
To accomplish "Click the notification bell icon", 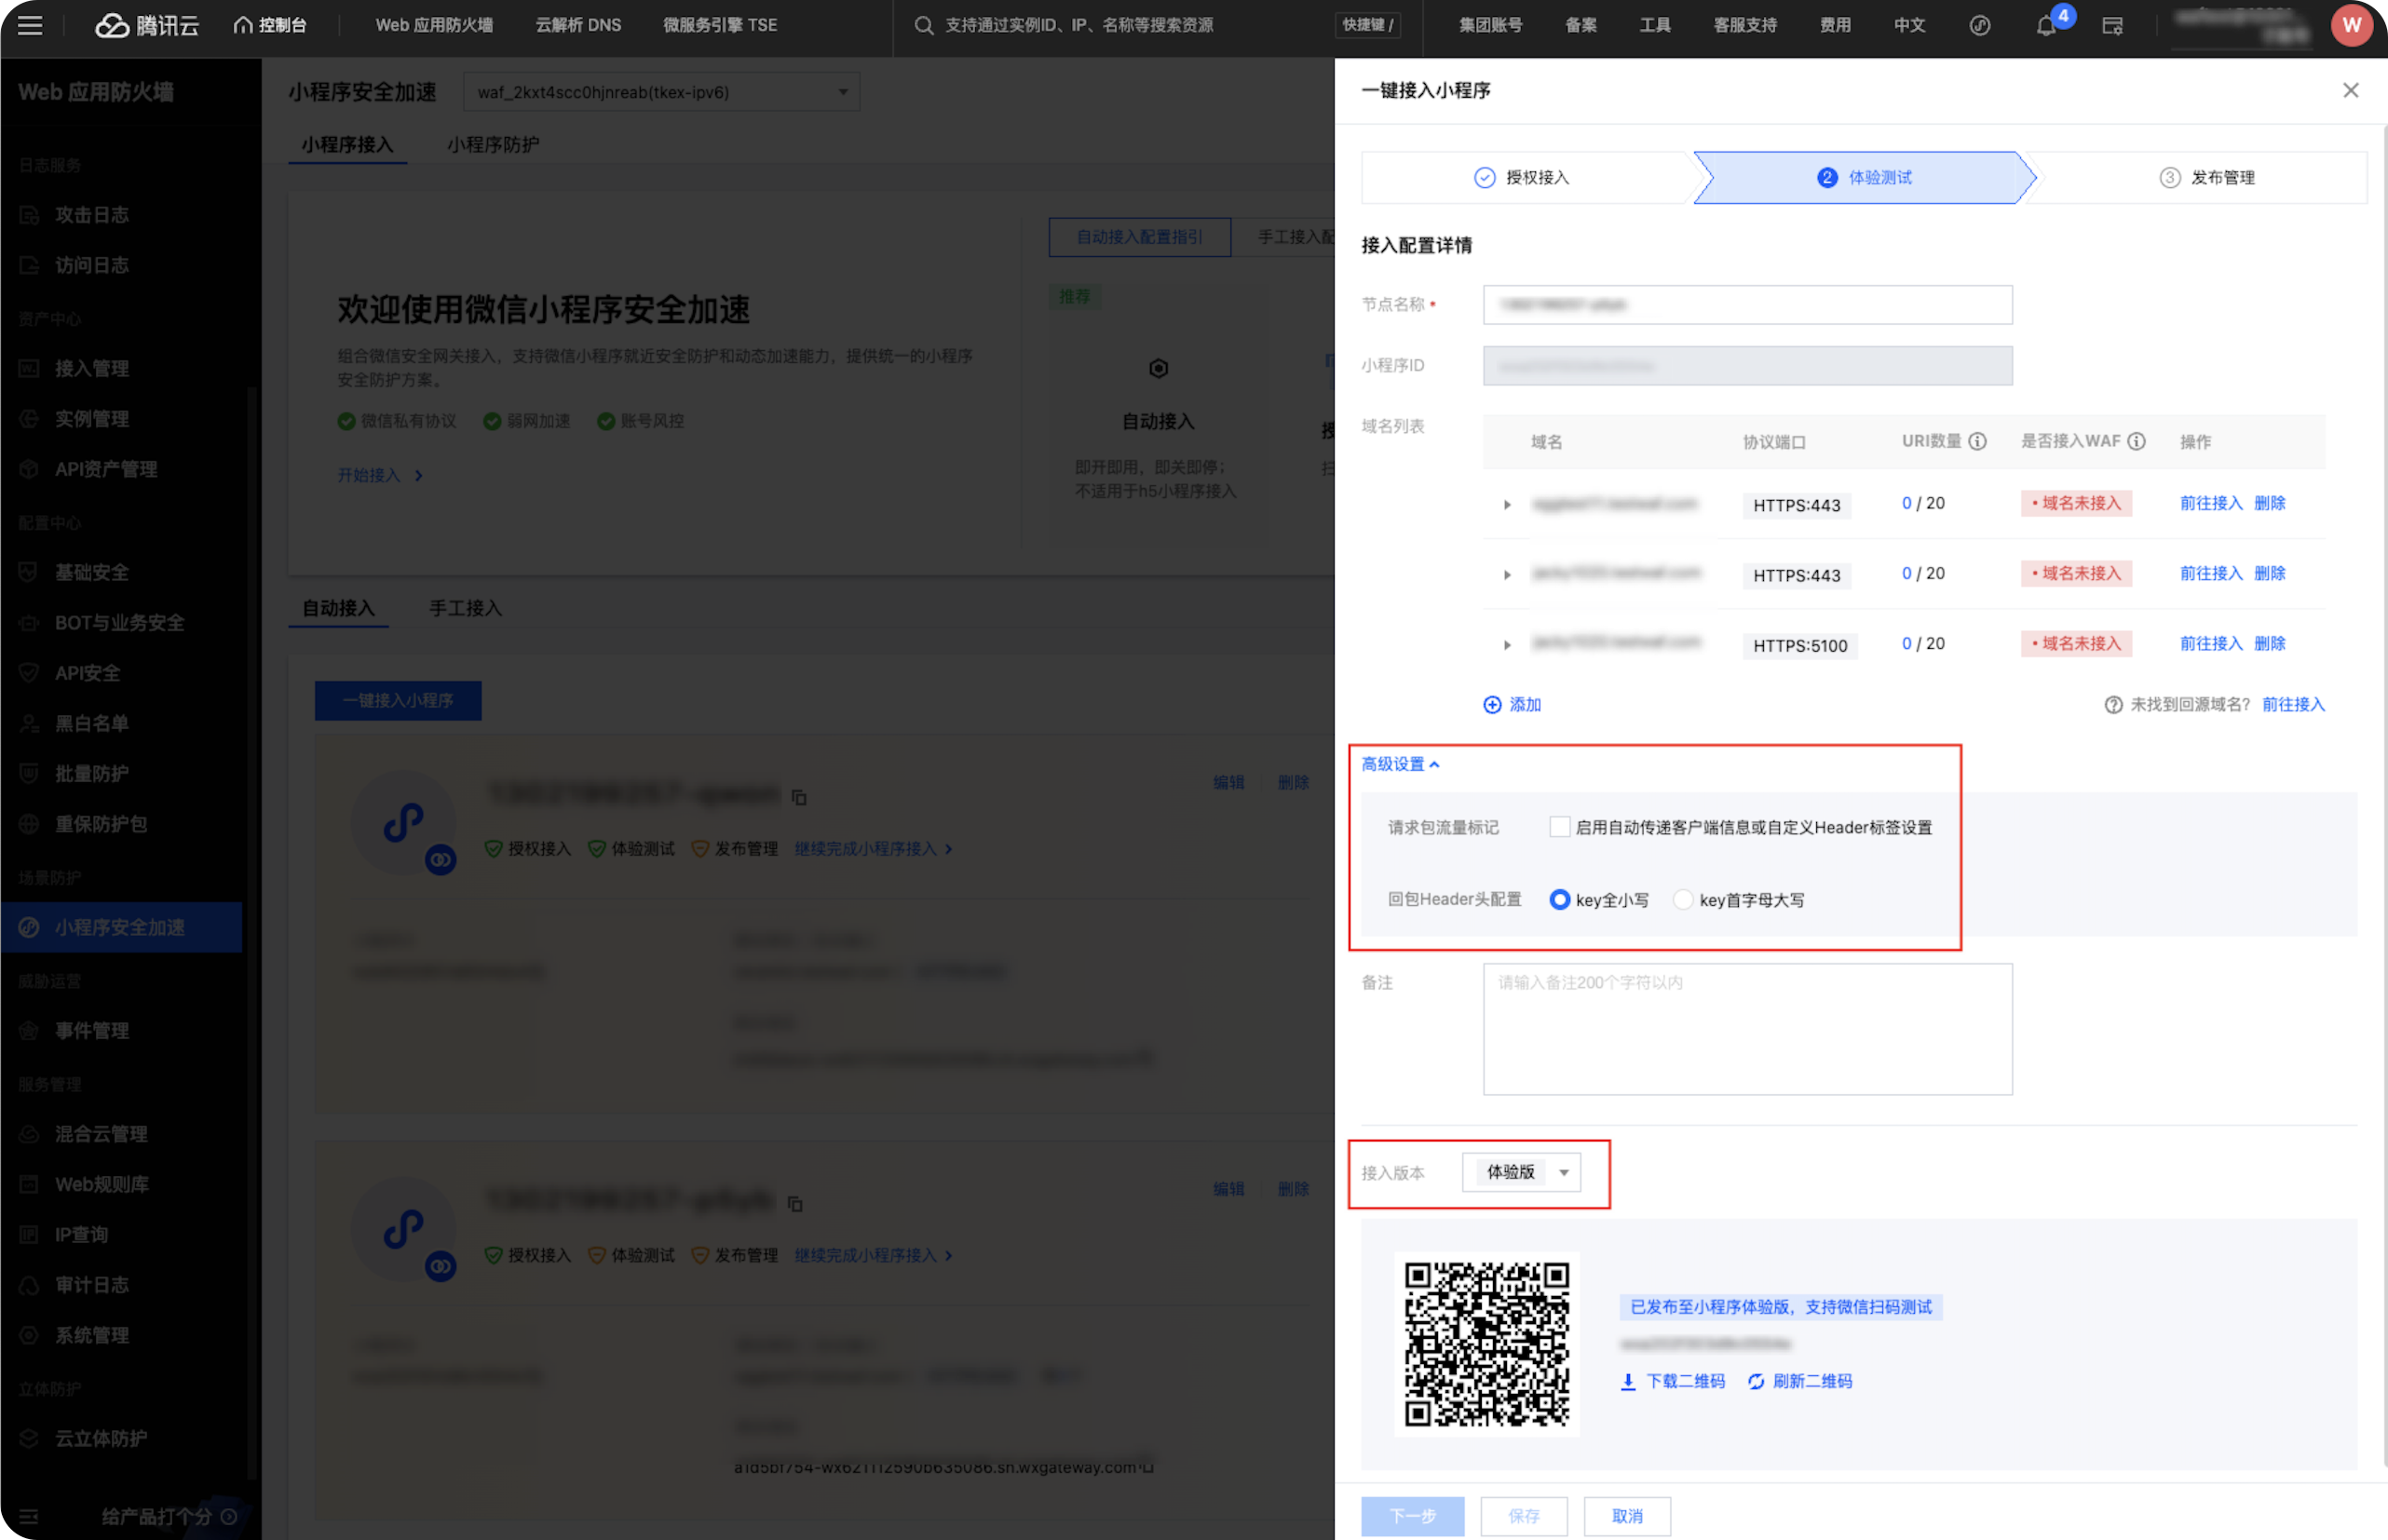I will (2045, 26).
